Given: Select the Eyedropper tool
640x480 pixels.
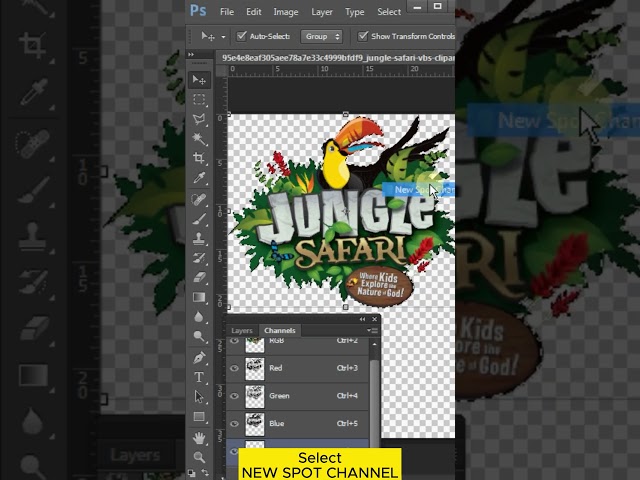Looking at the screenshot, I should (199, 178).
